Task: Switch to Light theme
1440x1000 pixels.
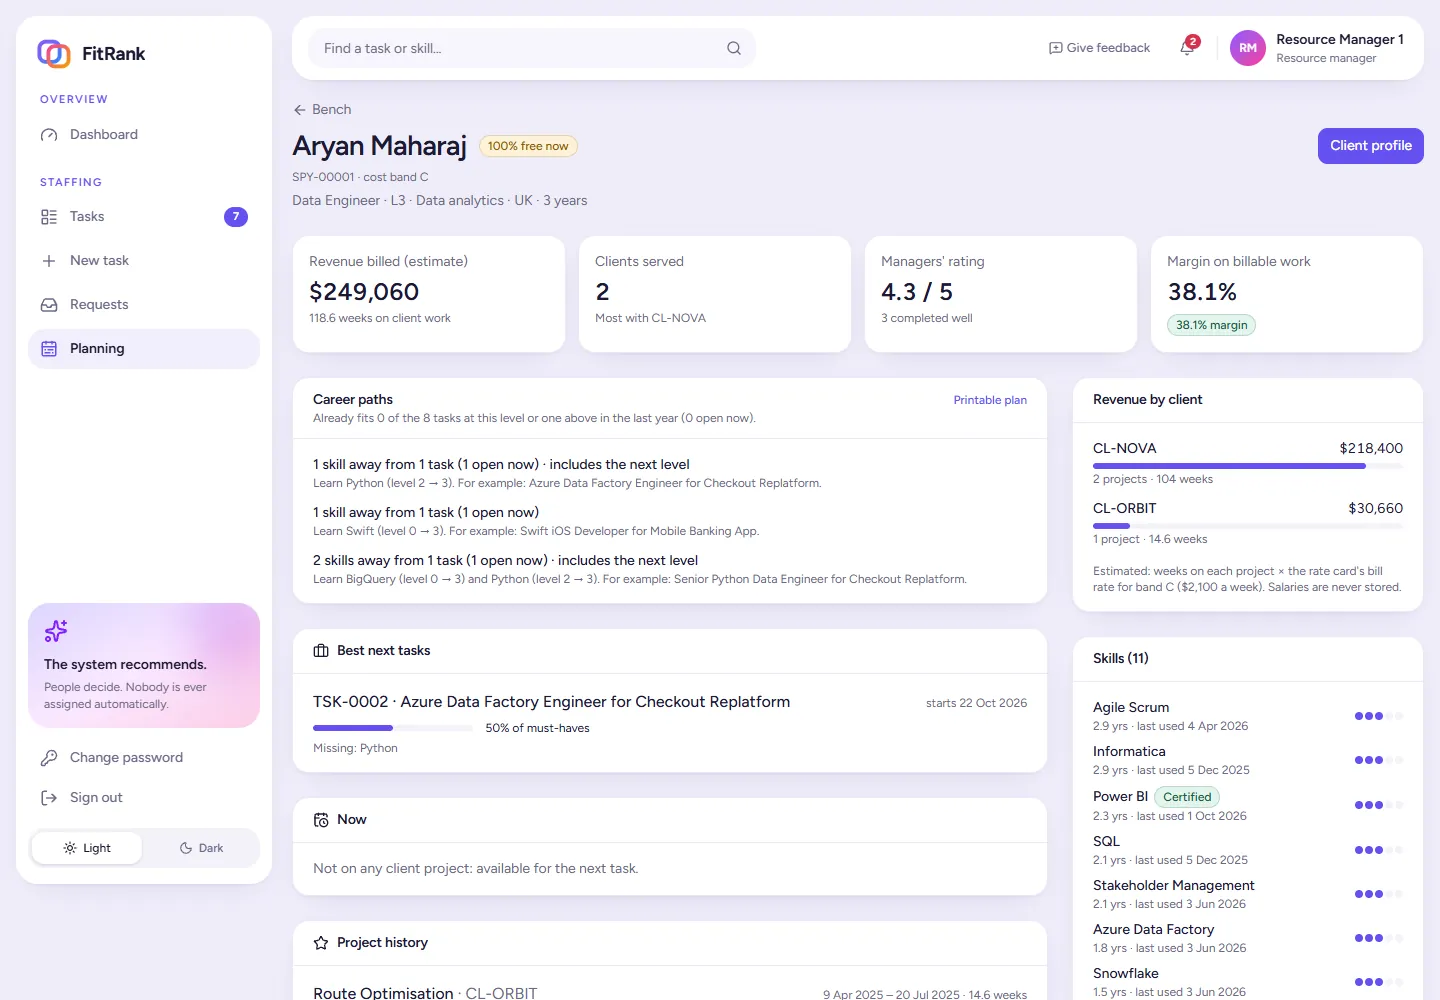Action: pos(87,848)
